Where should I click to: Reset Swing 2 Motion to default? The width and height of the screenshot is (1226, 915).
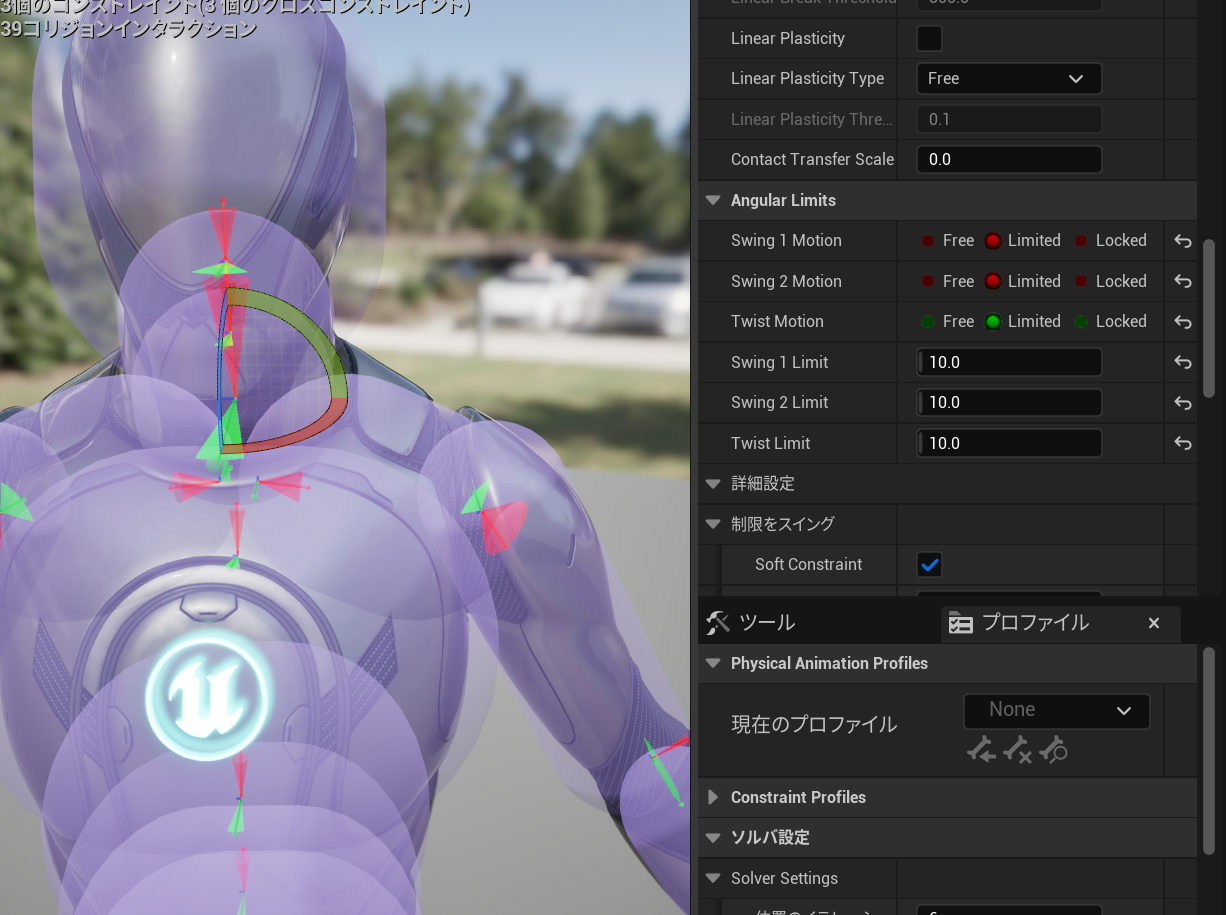click(1183, 282)
